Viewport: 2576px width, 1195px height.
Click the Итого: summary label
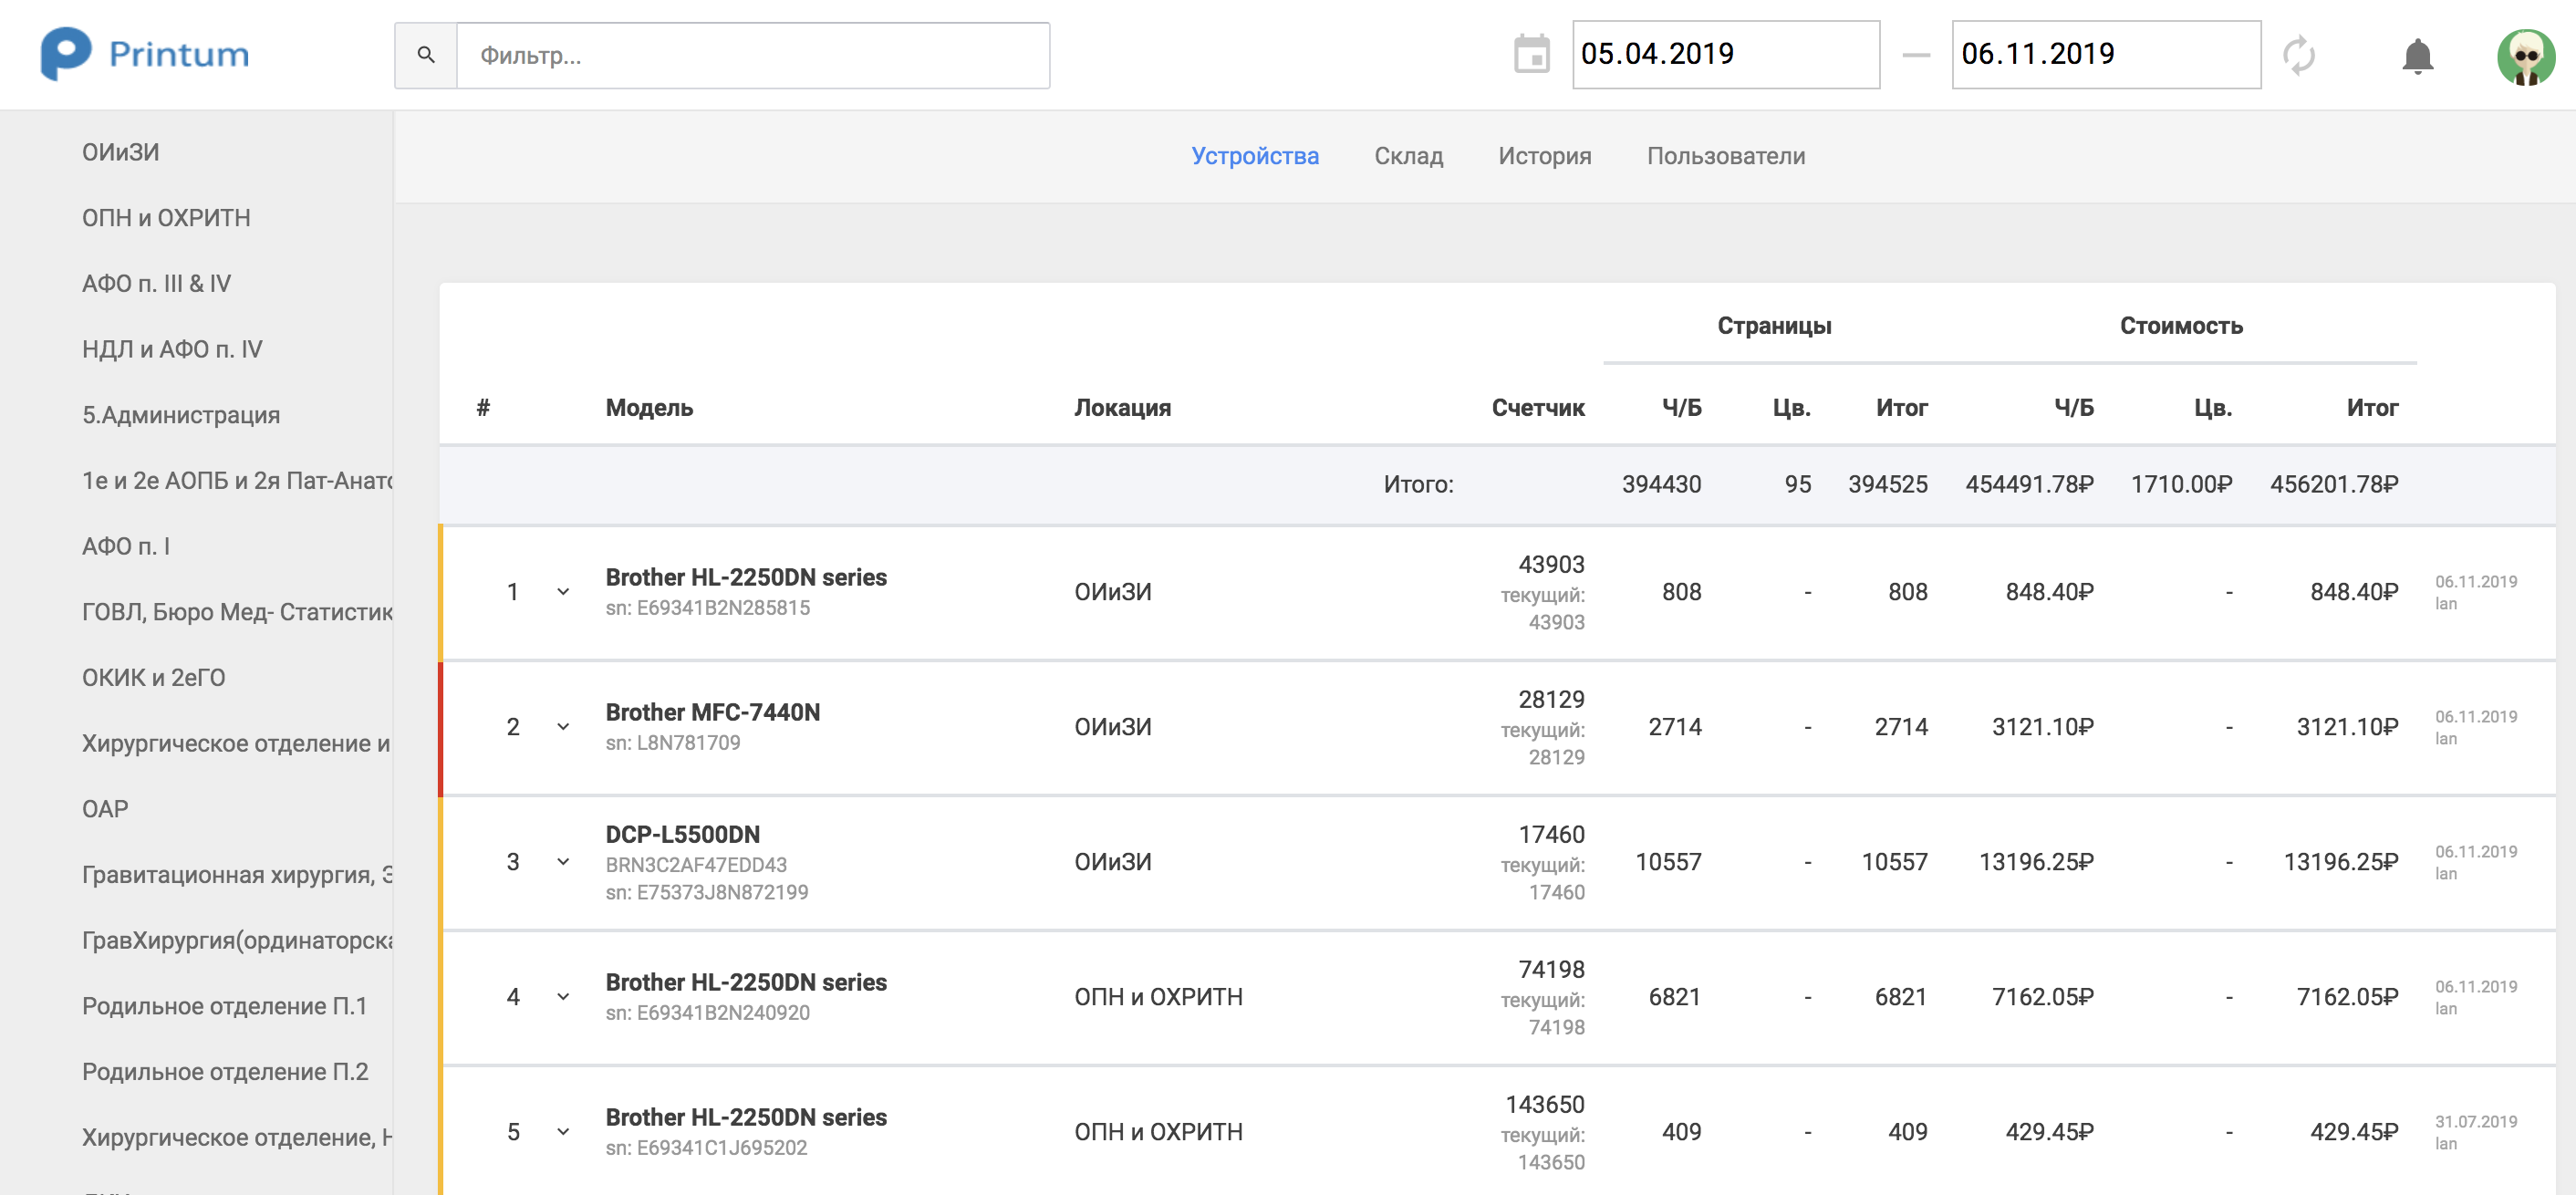tap(1418, 484)
